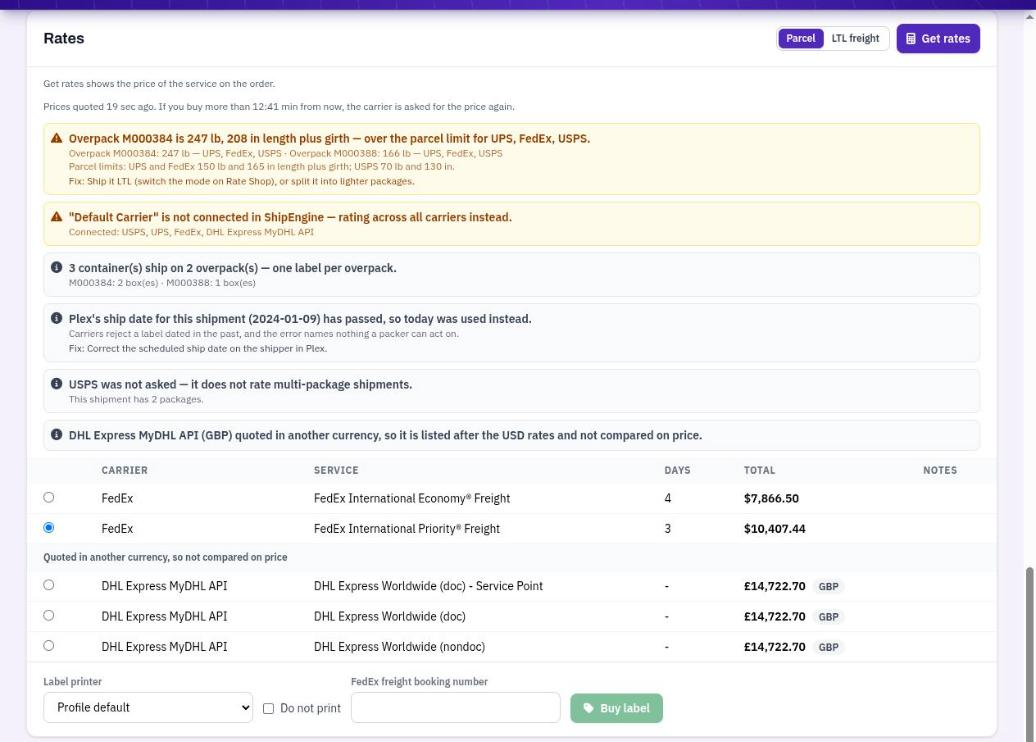Click the page vertical scrollbar thumb
Image resolution: width=1036 pixels, height=742 pixels.
pyautogui.click(x=1029, y=653)
